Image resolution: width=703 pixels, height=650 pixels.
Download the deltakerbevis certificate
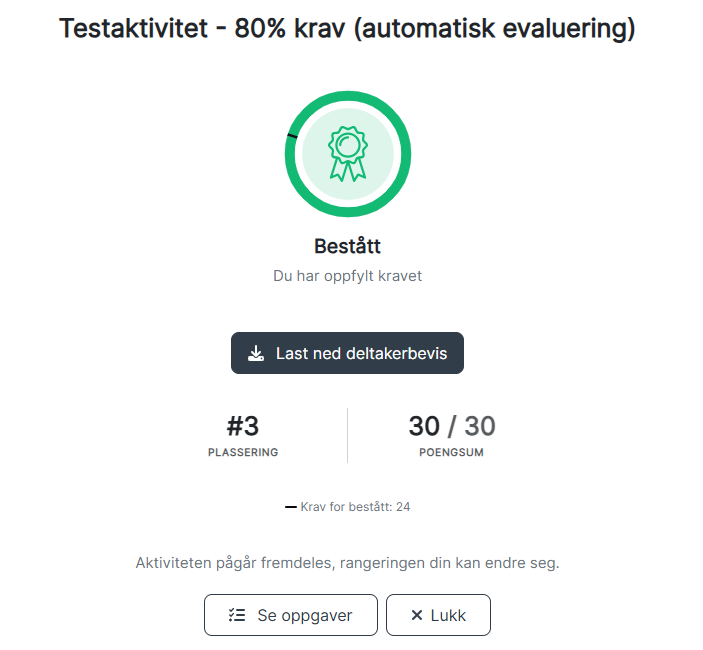[x=347, y=353]
